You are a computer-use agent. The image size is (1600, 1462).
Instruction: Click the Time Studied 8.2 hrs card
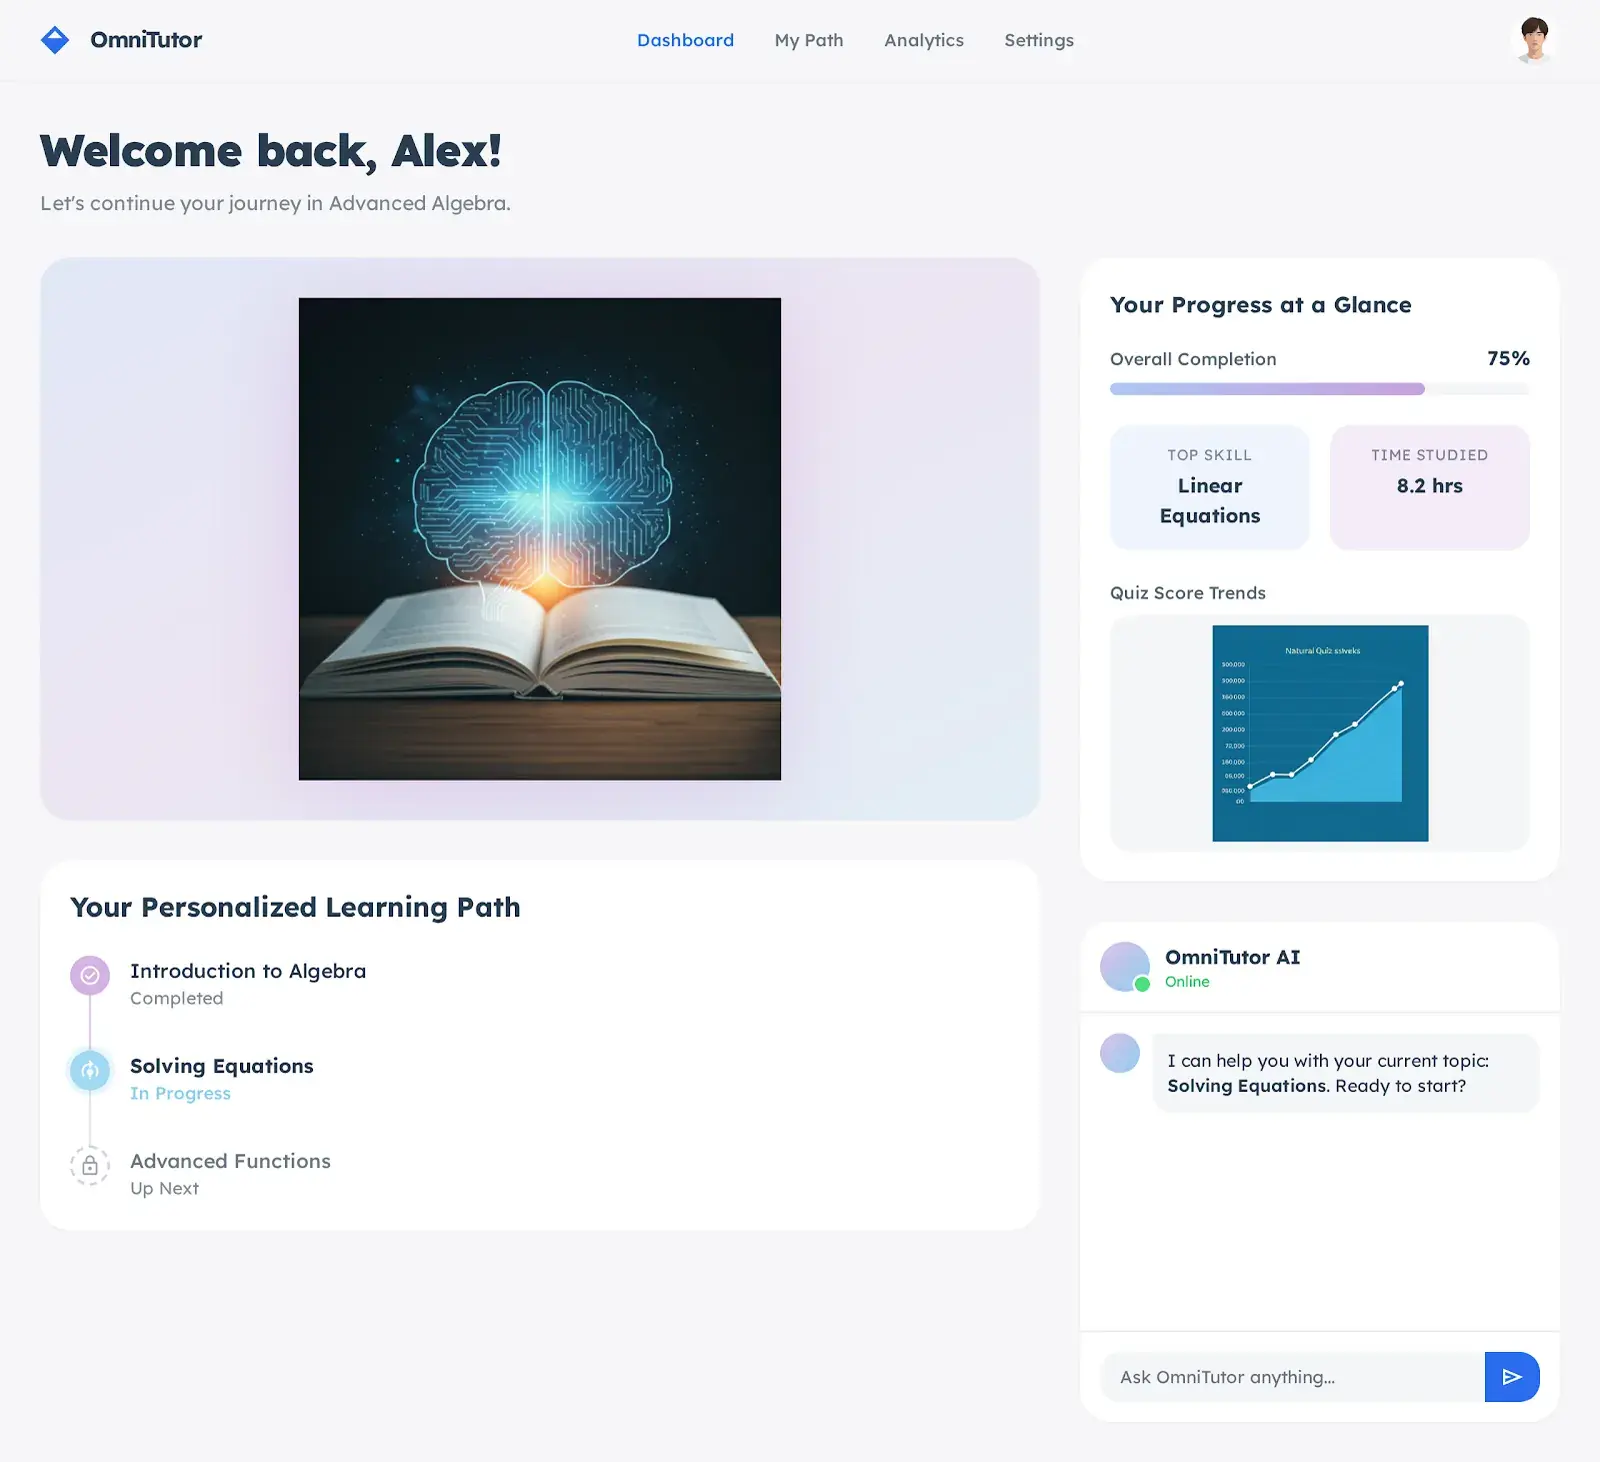[x=1430, y=487]
